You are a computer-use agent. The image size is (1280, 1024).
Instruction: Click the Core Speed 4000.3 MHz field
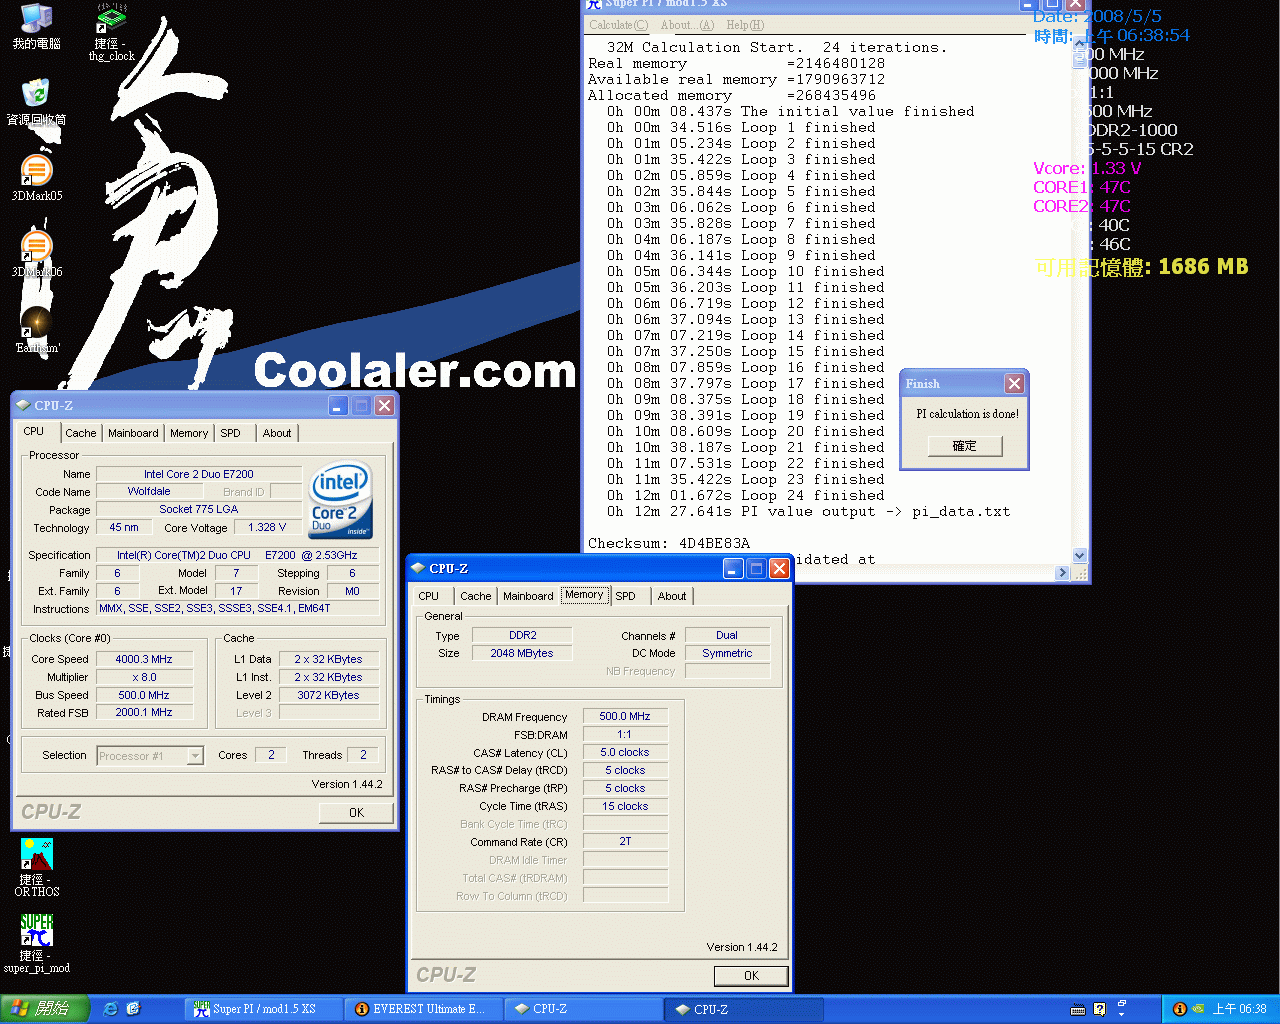click(144, 659)
